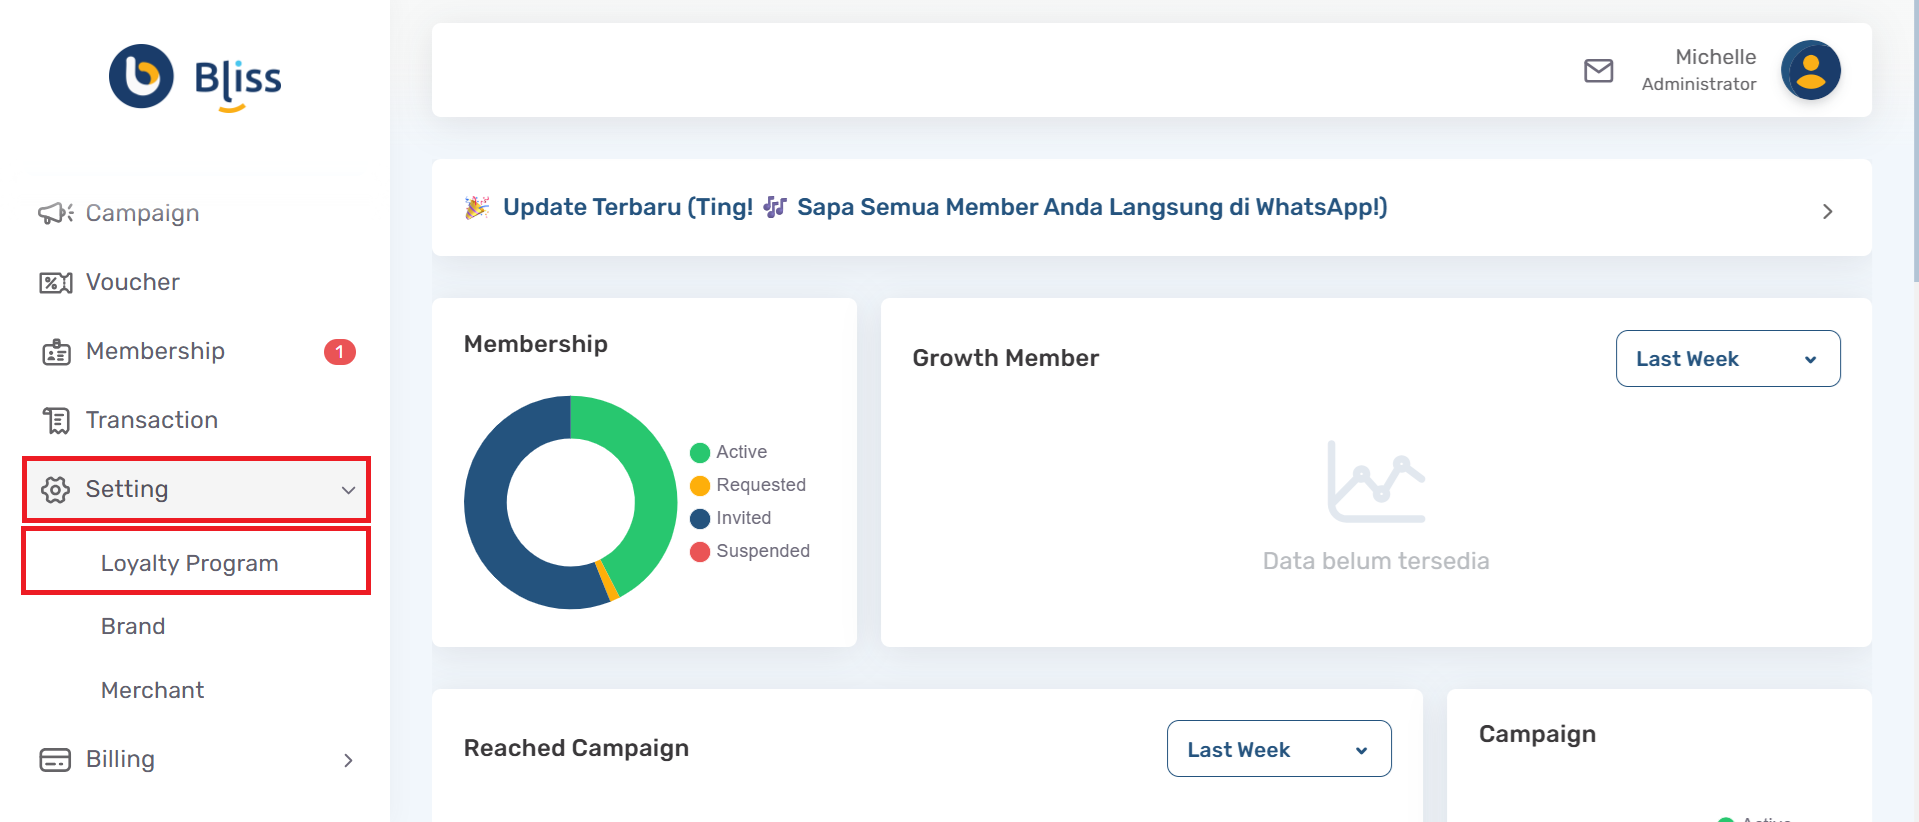This screenshot has width=1919, height=822.
Task: Click the Billing card icon
Action: click(x=55, y=760)
